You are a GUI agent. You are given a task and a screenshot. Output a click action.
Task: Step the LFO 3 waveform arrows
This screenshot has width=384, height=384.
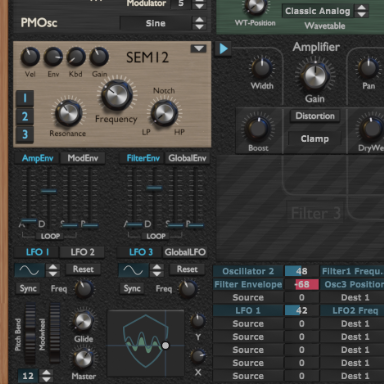coord(157,270)
